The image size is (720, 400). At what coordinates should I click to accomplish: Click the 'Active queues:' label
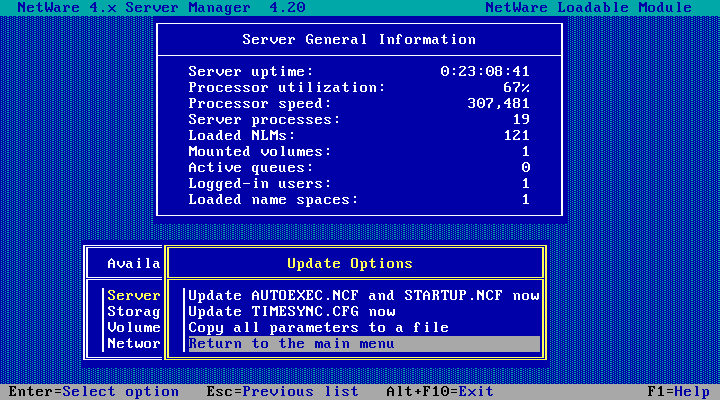coord(251,167)
